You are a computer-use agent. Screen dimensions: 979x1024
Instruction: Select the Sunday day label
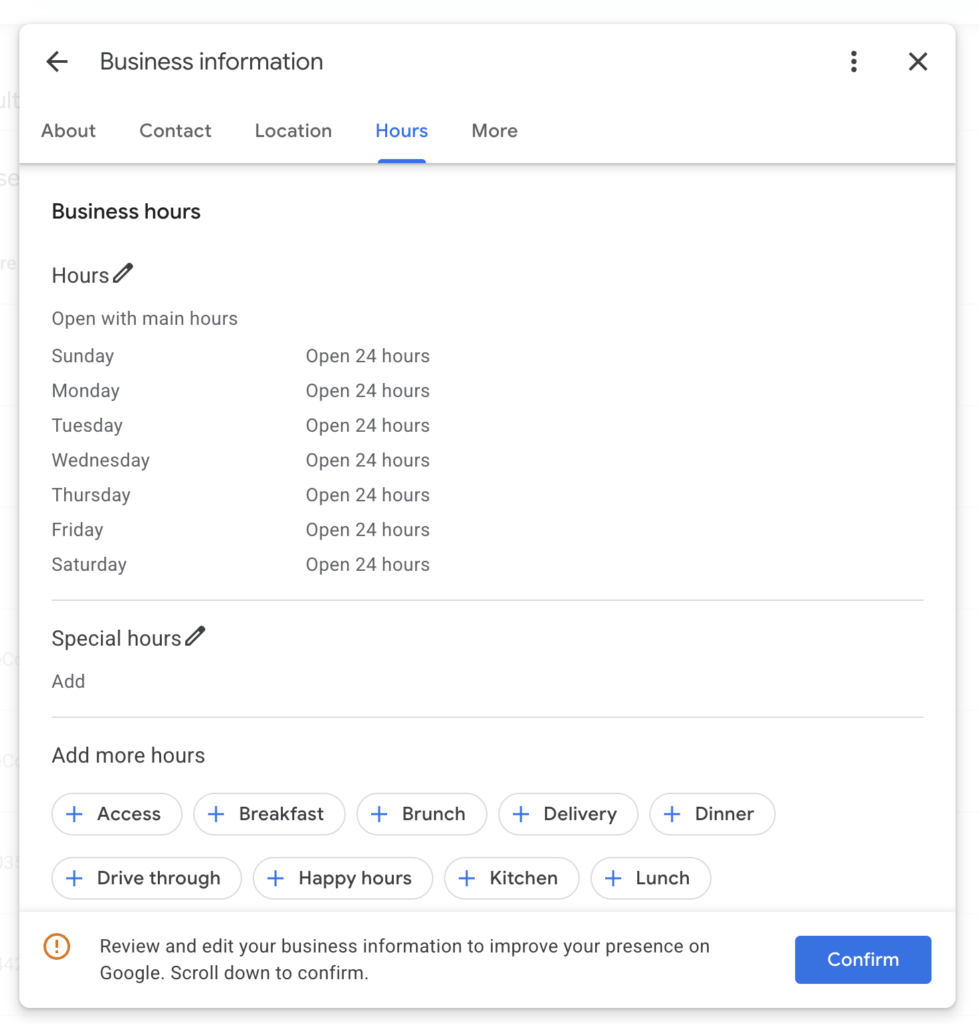[83, 356]
